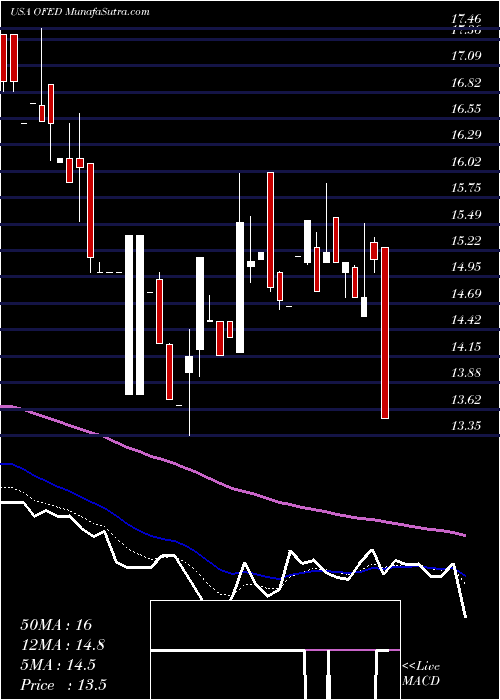500x700 pixels.
Task: Click the 'USA OFED MunafaSutra.com' chart title
Action: point(79,12)
